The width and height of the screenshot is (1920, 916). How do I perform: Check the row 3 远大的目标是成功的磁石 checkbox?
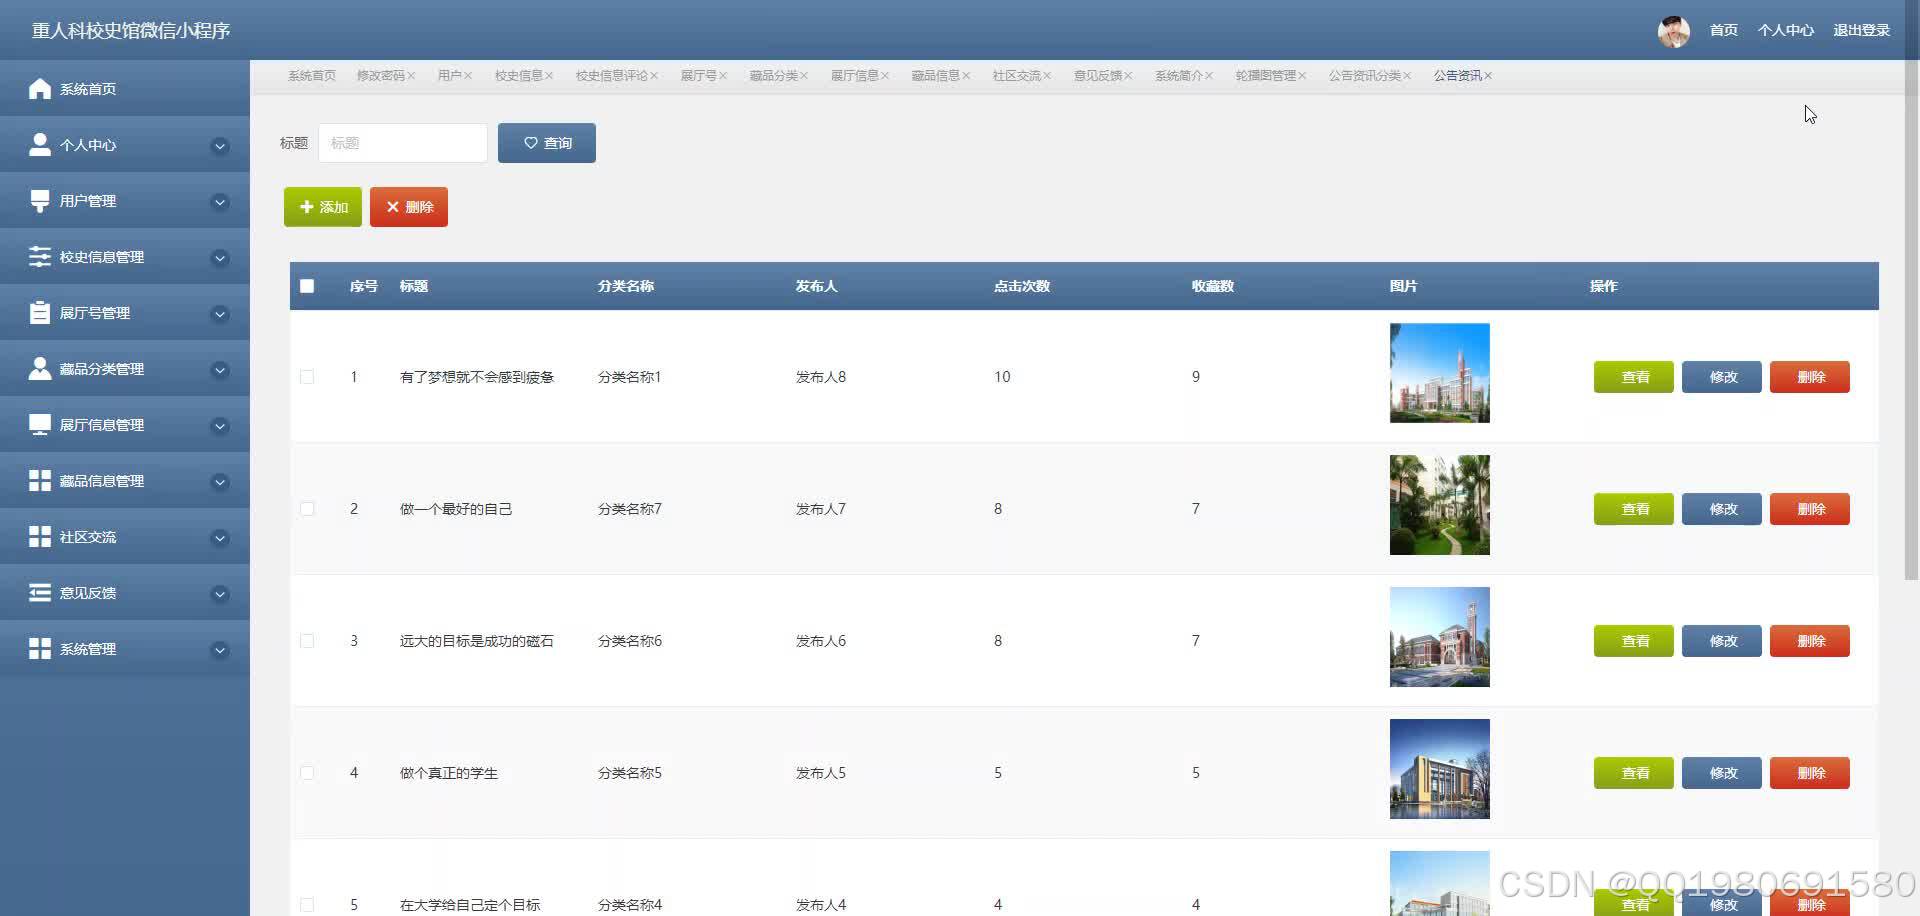tap(307, 641)
